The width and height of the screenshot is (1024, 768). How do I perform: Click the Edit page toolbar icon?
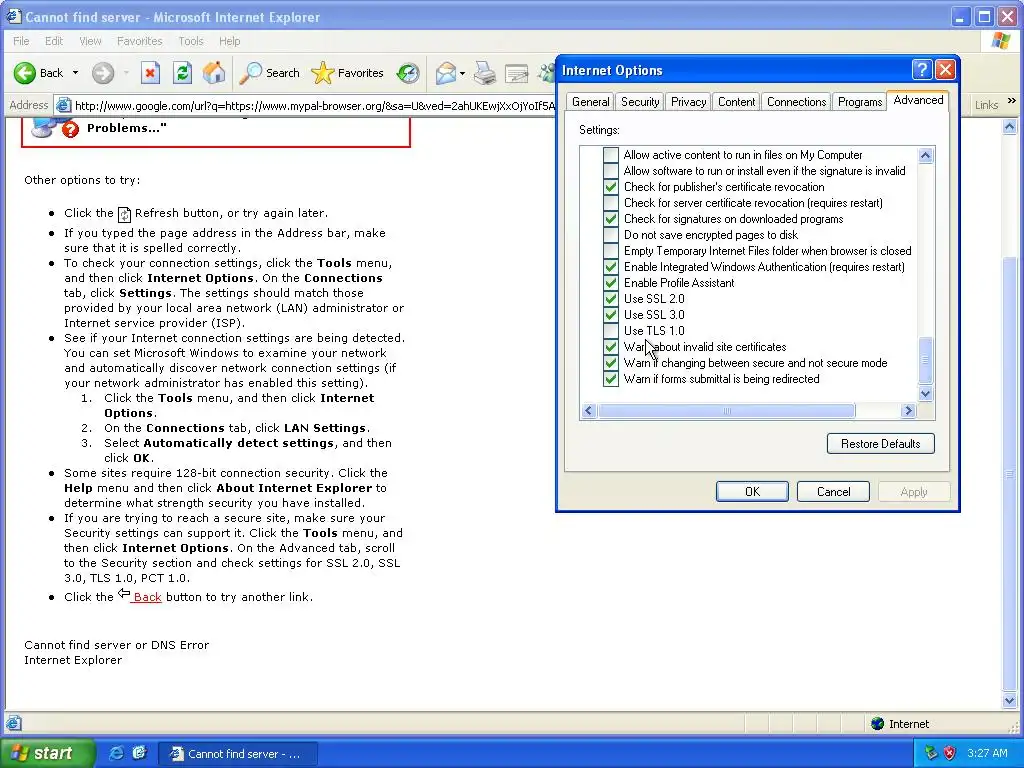[x=516, y=72]
